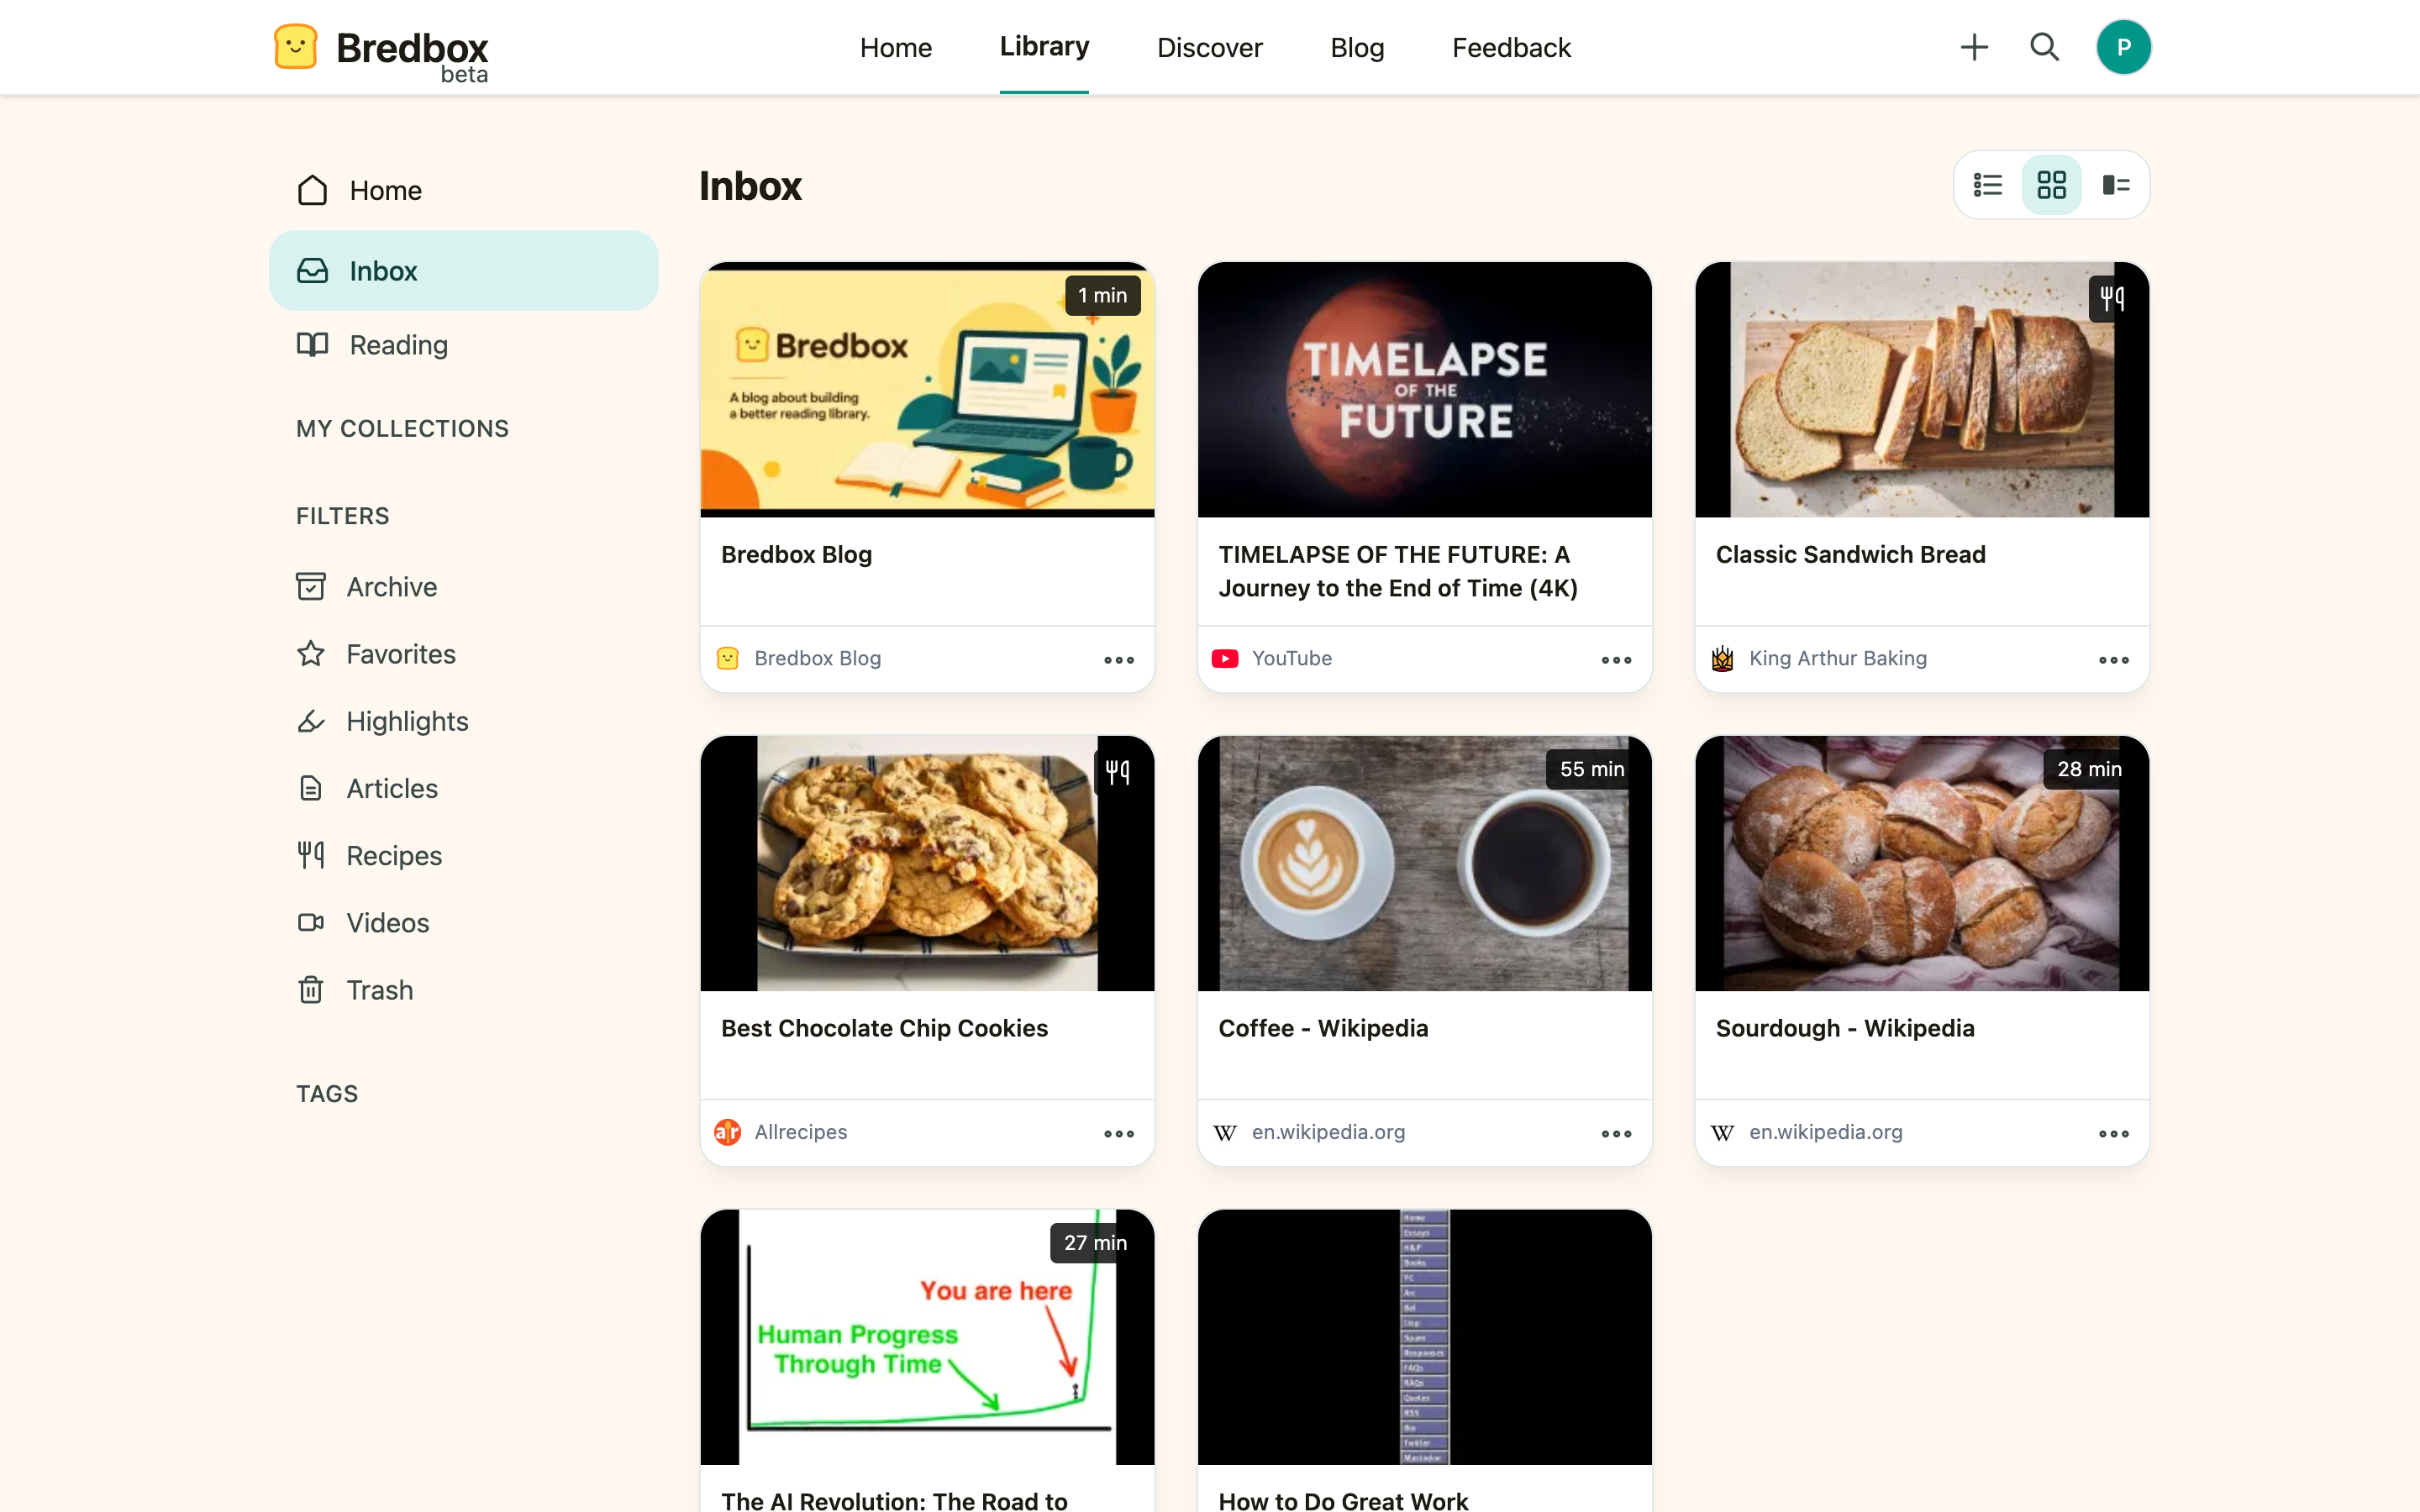
Task: Click the Classic Sandwich Bread title
Action: click(x=1850, y=554)
